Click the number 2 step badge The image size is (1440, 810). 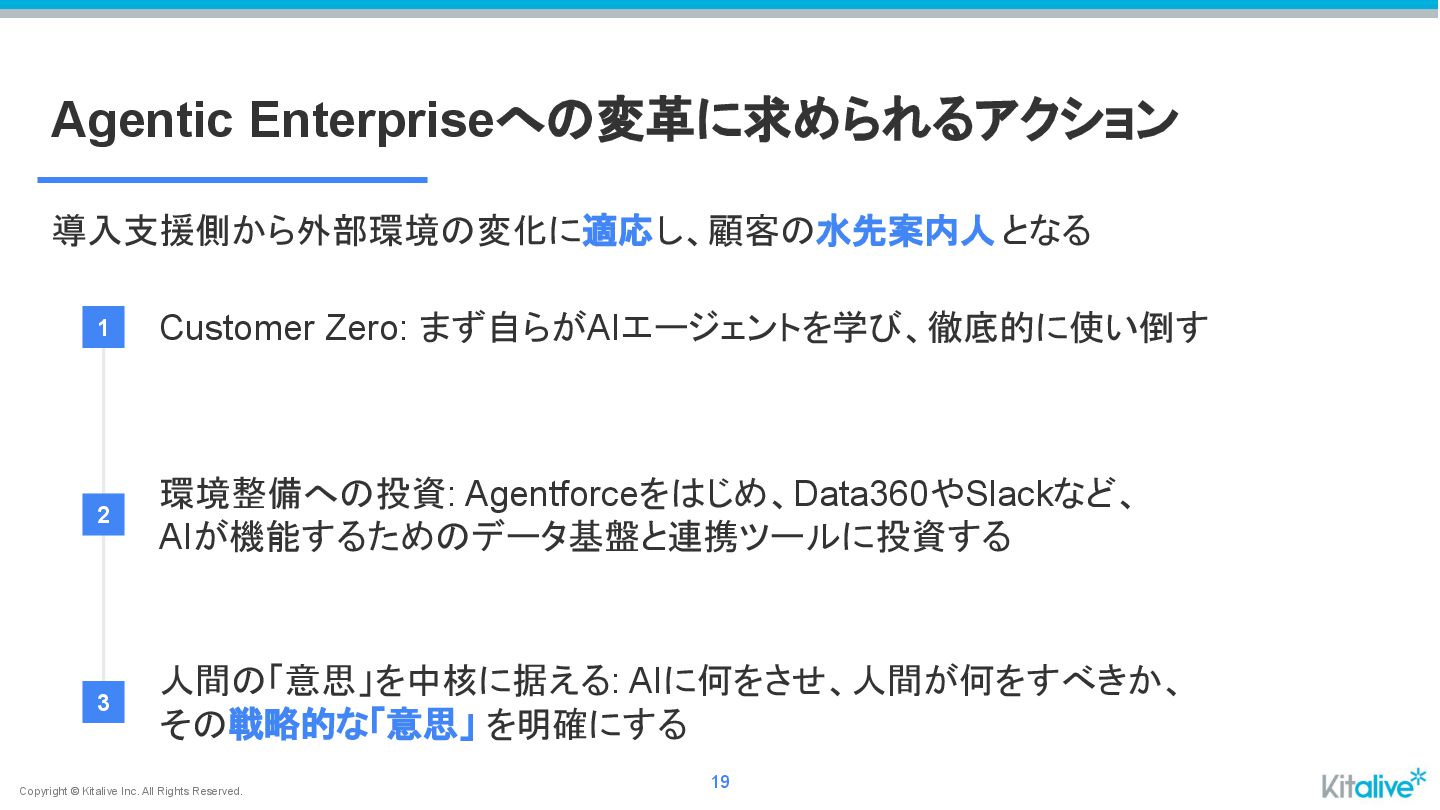[x=103, y=515]
